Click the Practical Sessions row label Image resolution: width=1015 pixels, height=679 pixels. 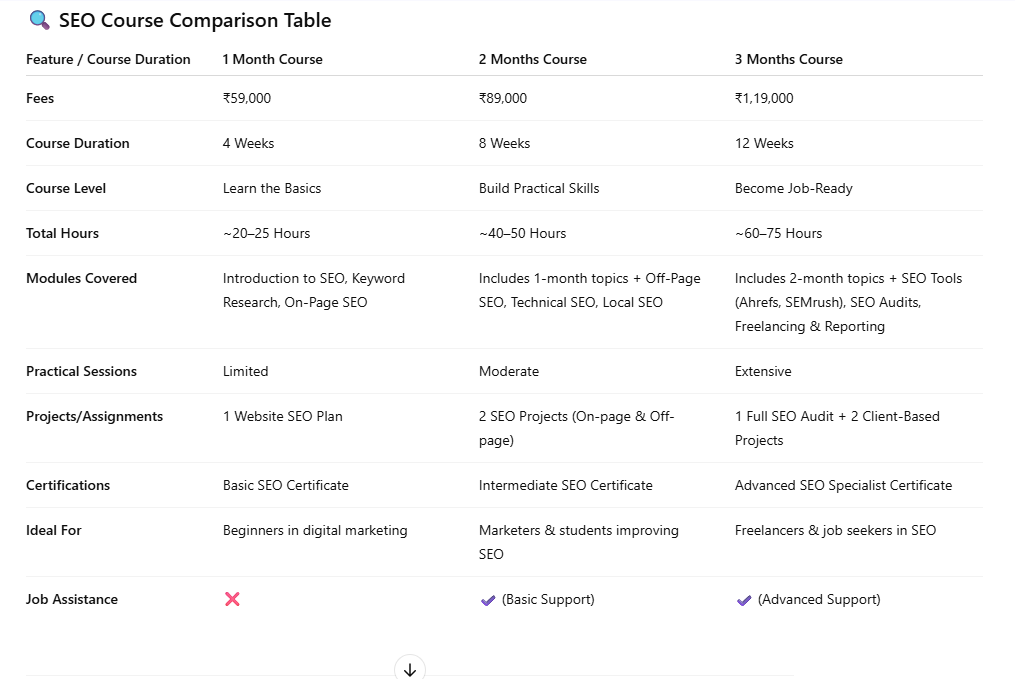pyautogui.click(x=81, y=371)
